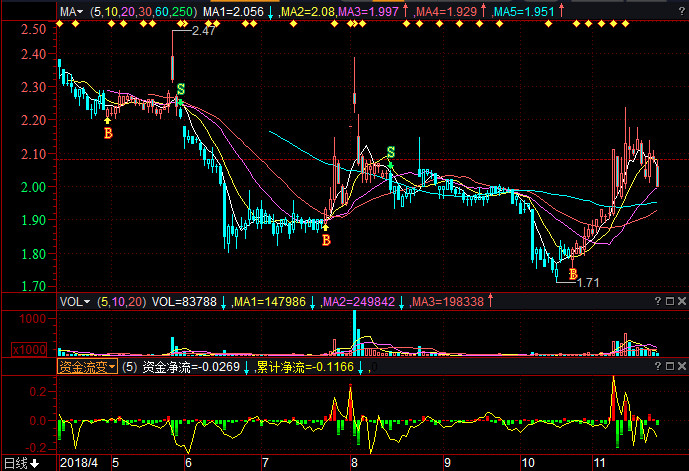Click the green S marker near 2.10 level
This screenshot has width=689, height=471.
point(391,152)
